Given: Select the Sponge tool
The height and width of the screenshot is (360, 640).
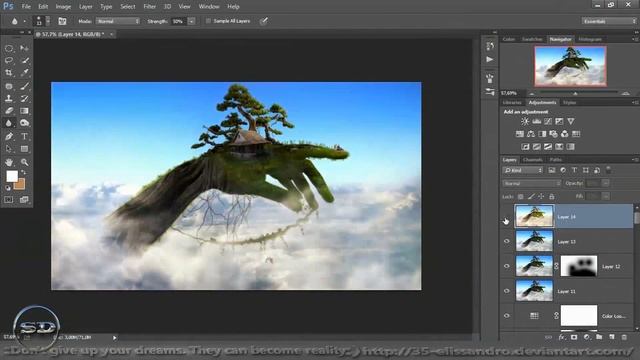Looking at the screenshot, I should 24,123.
